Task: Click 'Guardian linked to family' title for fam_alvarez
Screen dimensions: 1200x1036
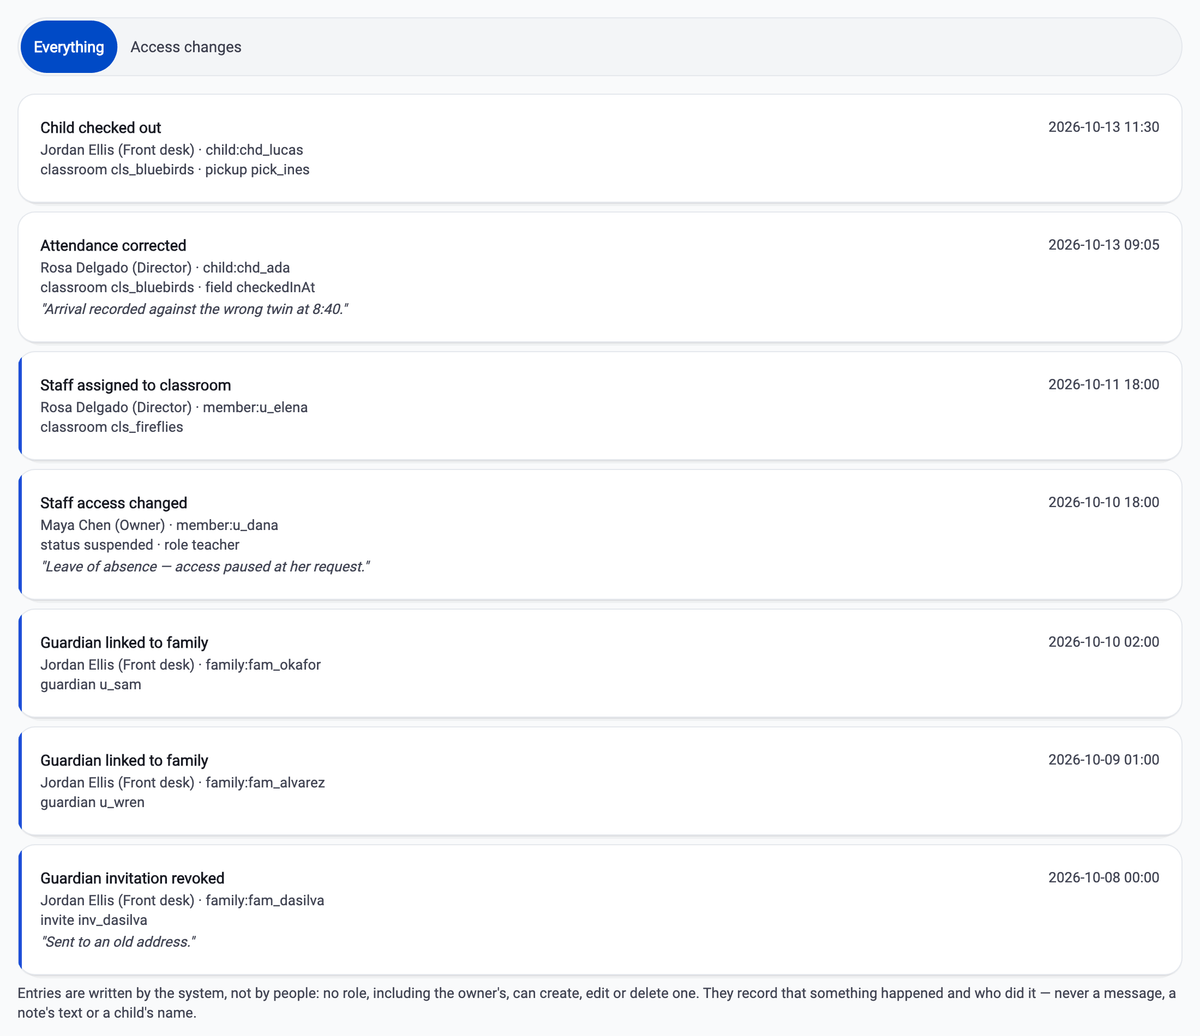Action: (x=124, y=762)
